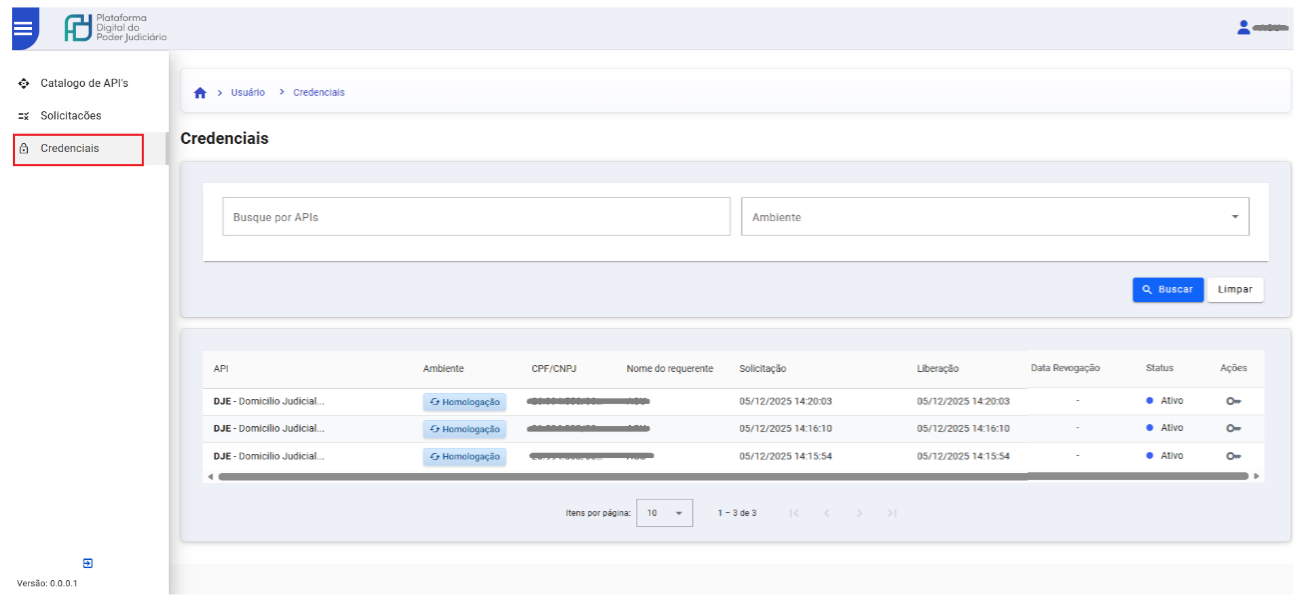Click the Busque por APIs search field

click(x=476, y=217)
